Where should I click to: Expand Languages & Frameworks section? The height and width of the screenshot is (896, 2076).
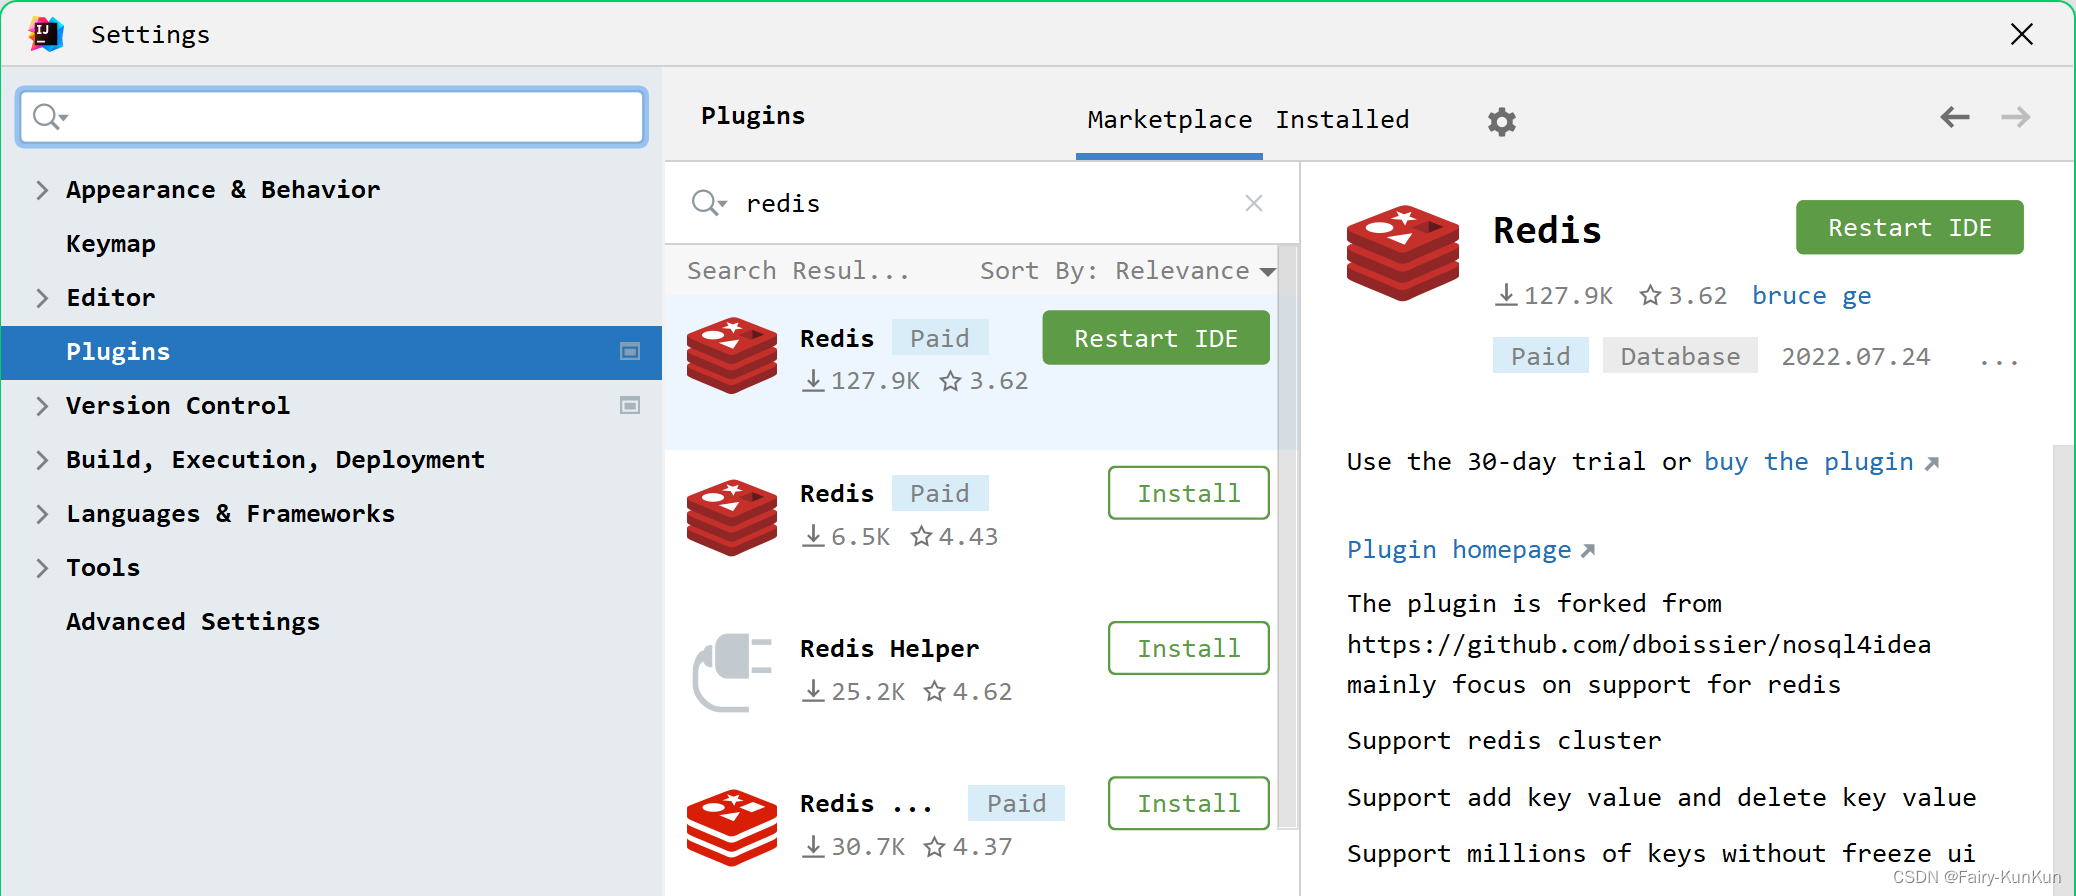pyautogui.click(x=42, y=514)
